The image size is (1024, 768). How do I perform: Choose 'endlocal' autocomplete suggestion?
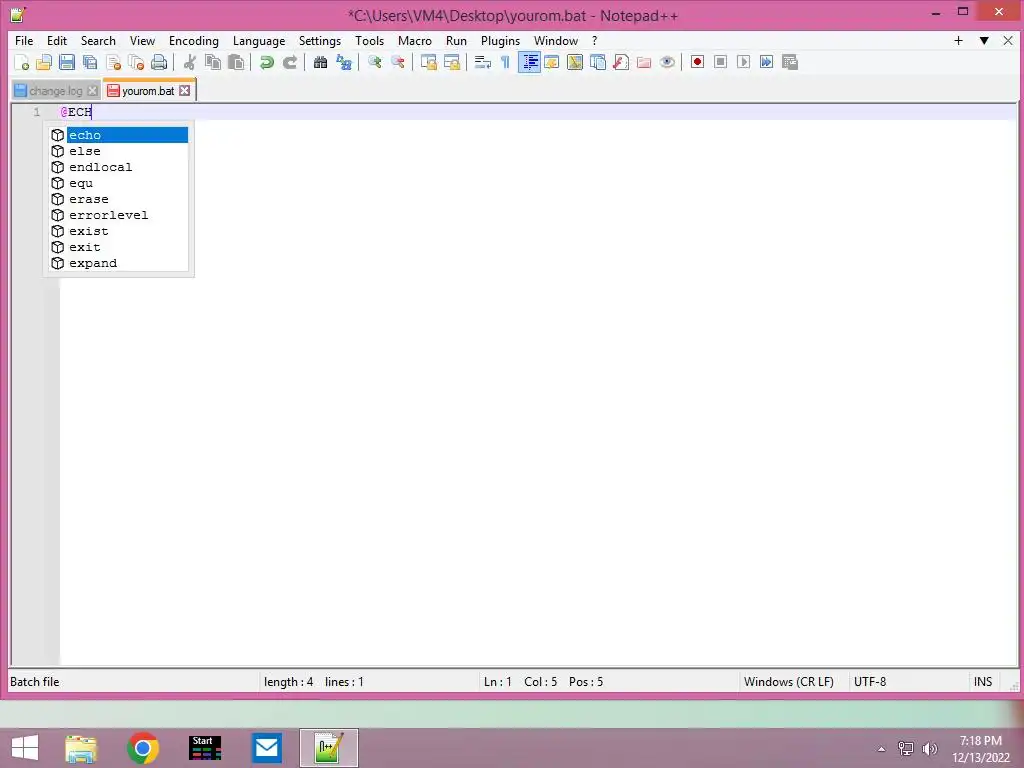120,167
